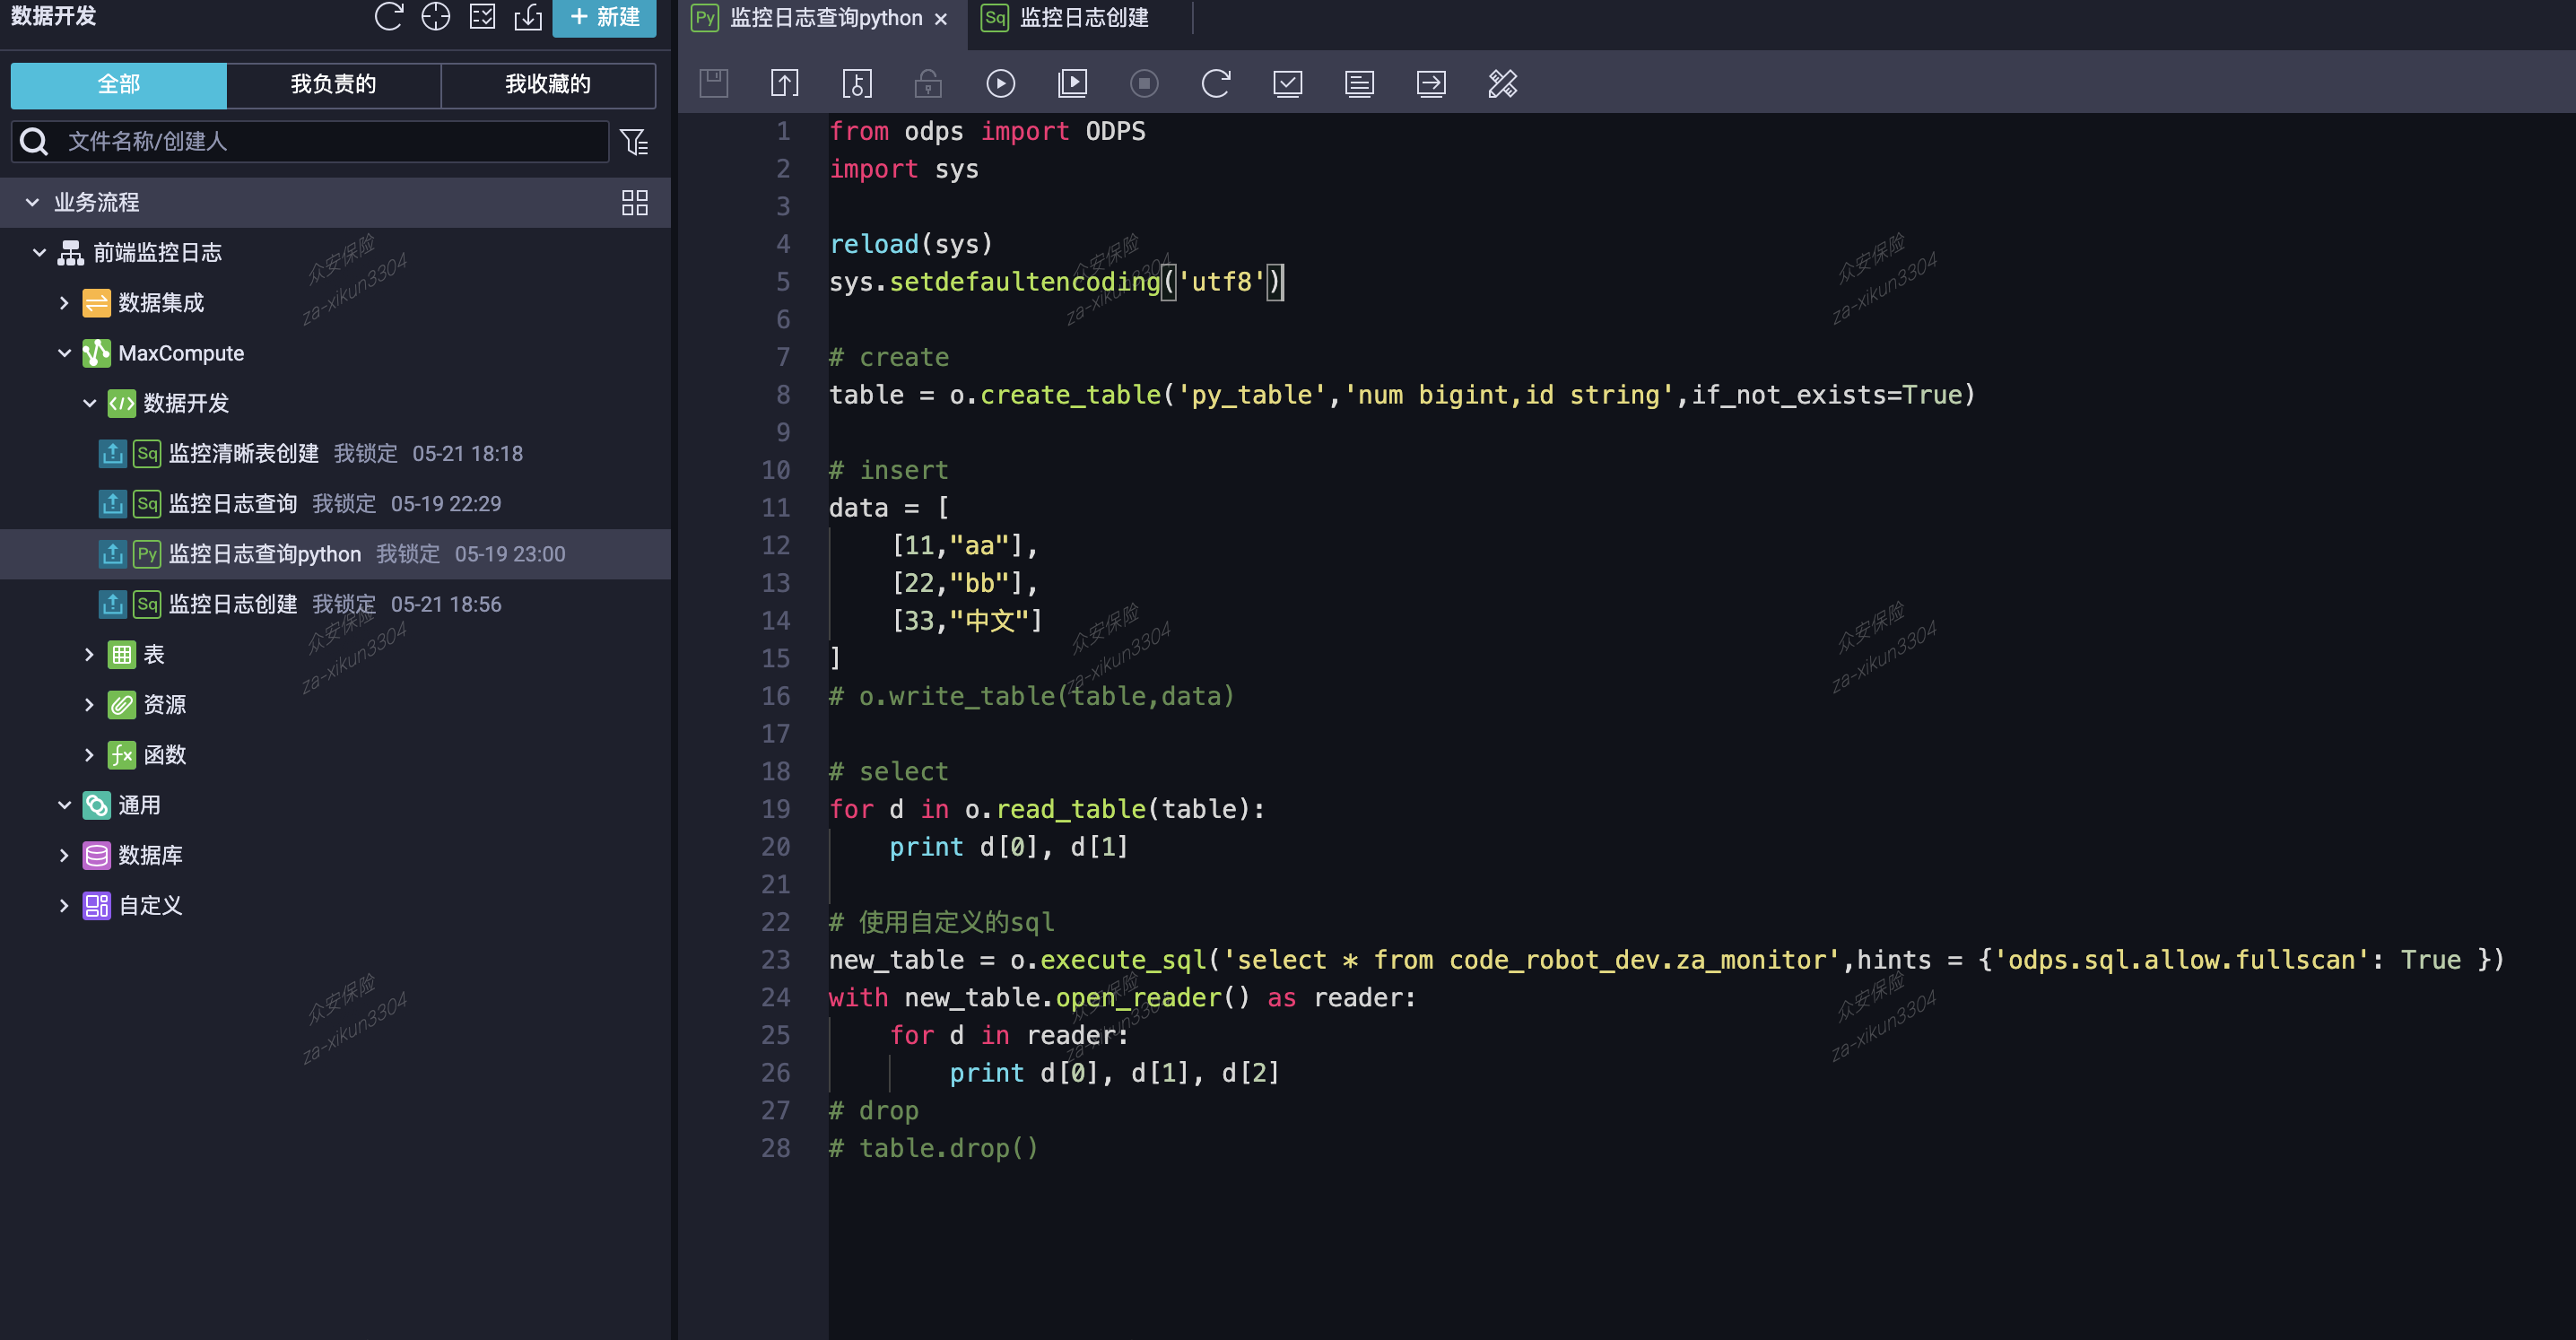This screenshot has width=2576, height=1340.
Task: Expand the 自定义 node
Action: [64, 906]
